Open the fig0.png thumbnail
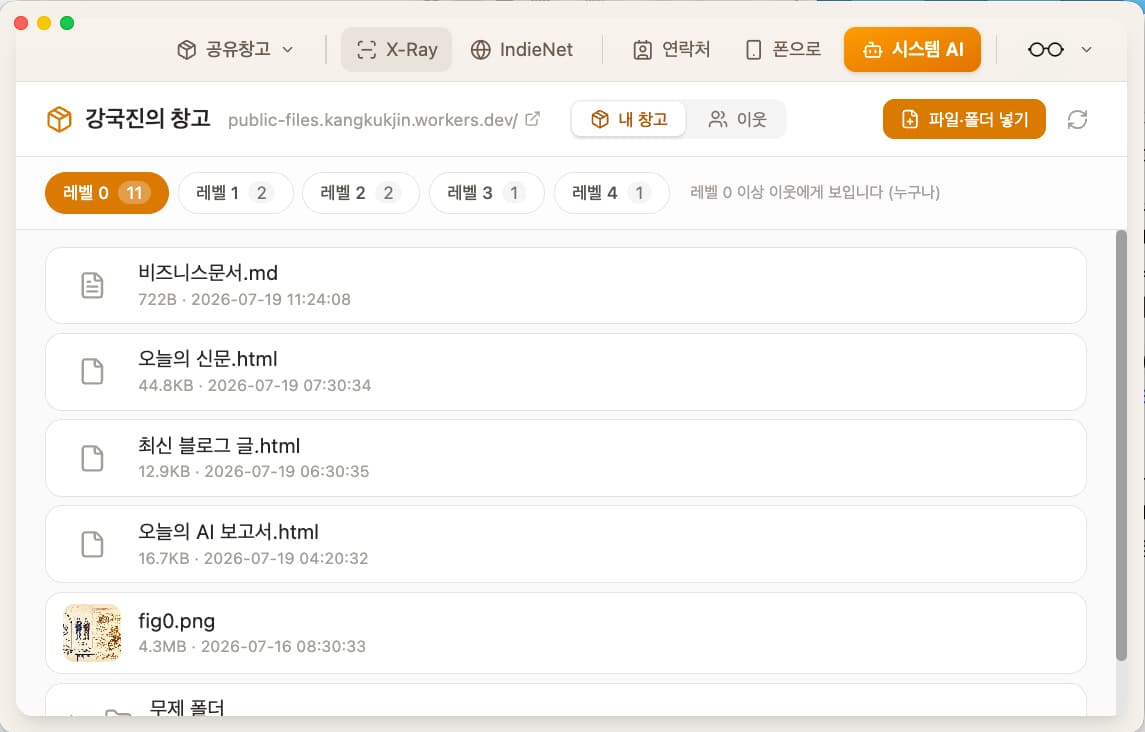Image resolution: width=1145 pixels, height=732 pixels. pyautogui.click(x=92, y=633)
